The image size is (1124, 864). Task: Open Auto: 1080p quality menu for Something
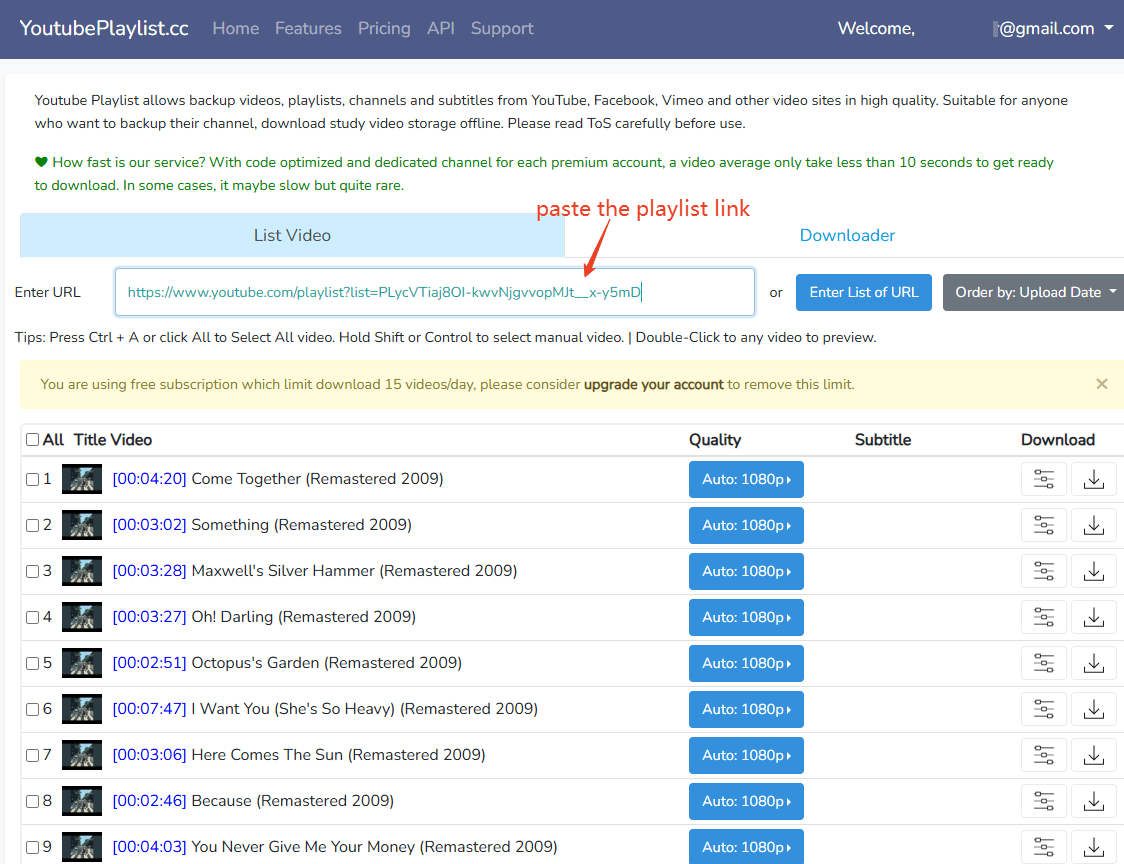[746, 525]
